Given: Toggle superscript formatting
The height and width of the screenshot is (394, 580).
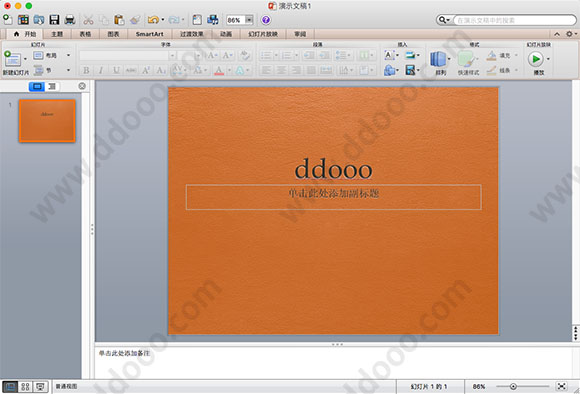Looking at the screenshot, I should [x=146, y=70].
